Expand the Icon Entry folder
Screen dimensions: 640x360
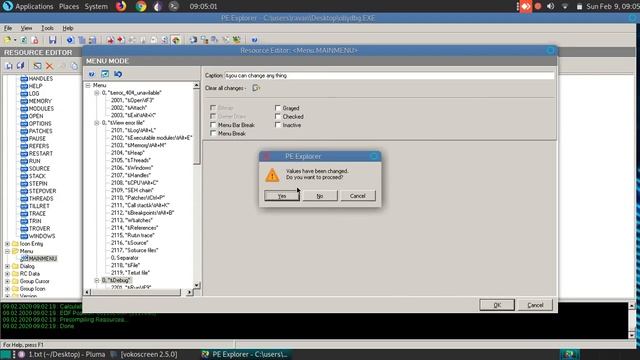coord(7,244)
